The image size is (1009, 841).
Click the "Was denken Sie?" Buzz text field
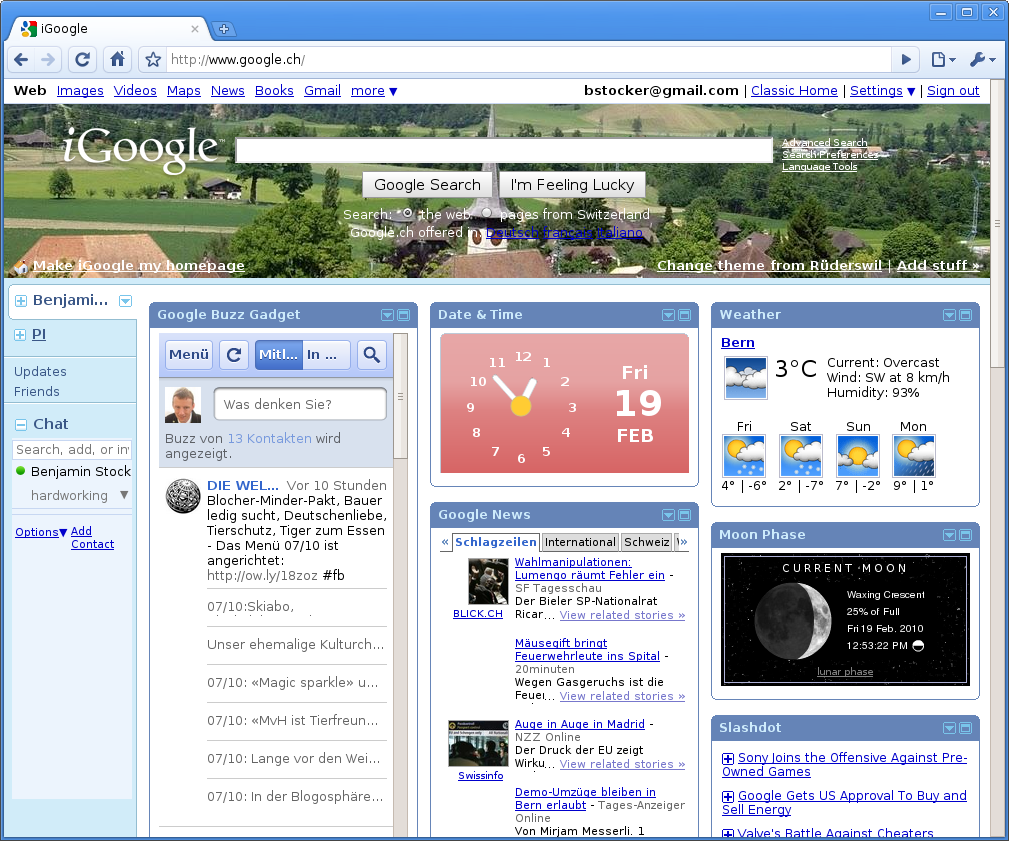pos(300,404)
